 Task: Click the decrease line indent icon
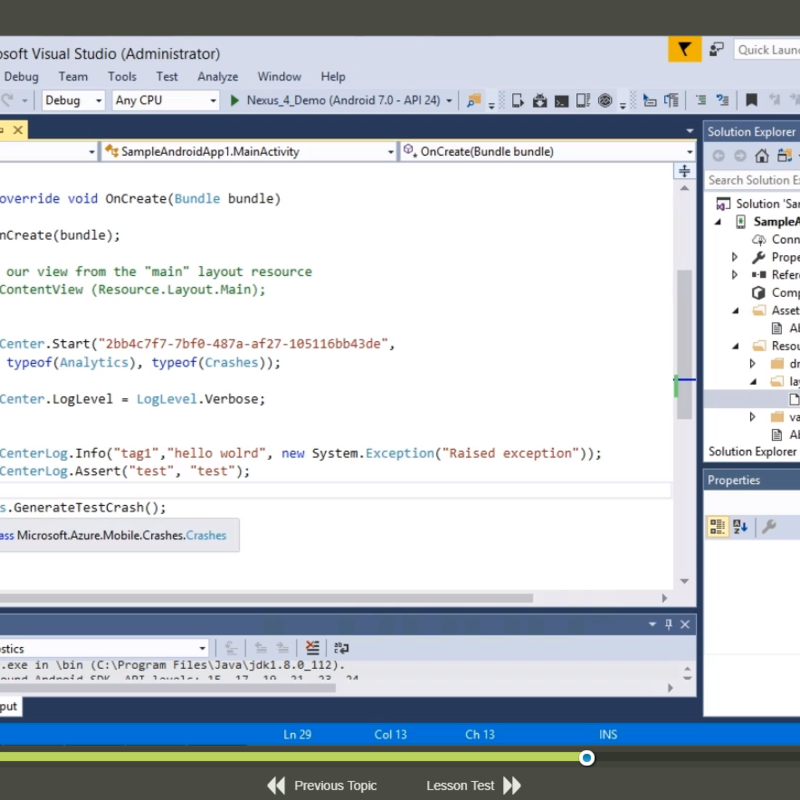coord(701,101)
